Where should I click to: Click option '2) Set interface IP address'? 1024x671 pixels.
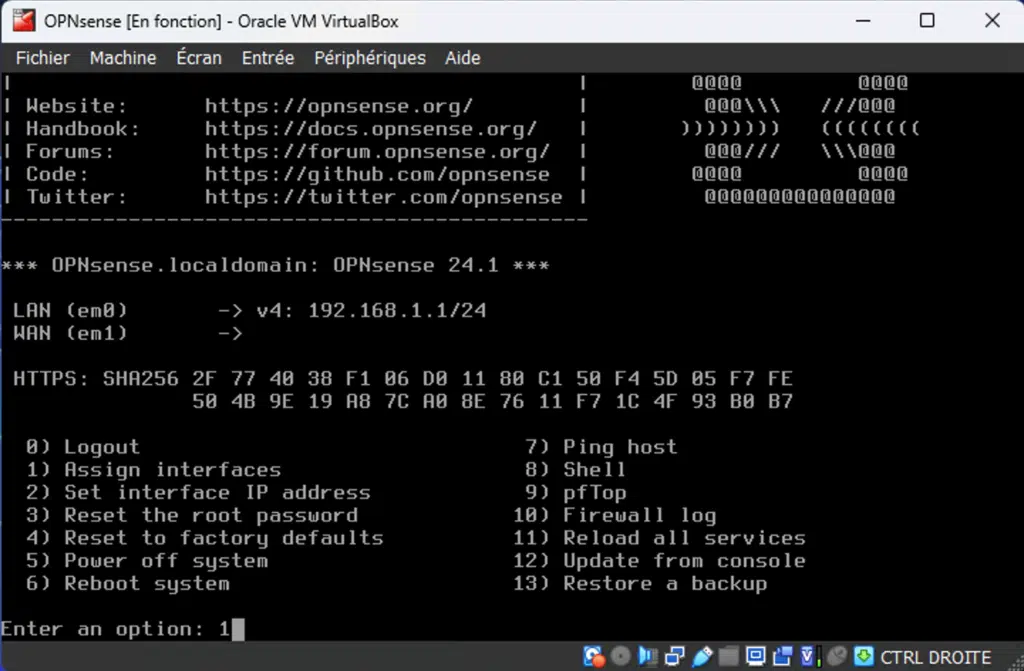(x=199, y=493)
